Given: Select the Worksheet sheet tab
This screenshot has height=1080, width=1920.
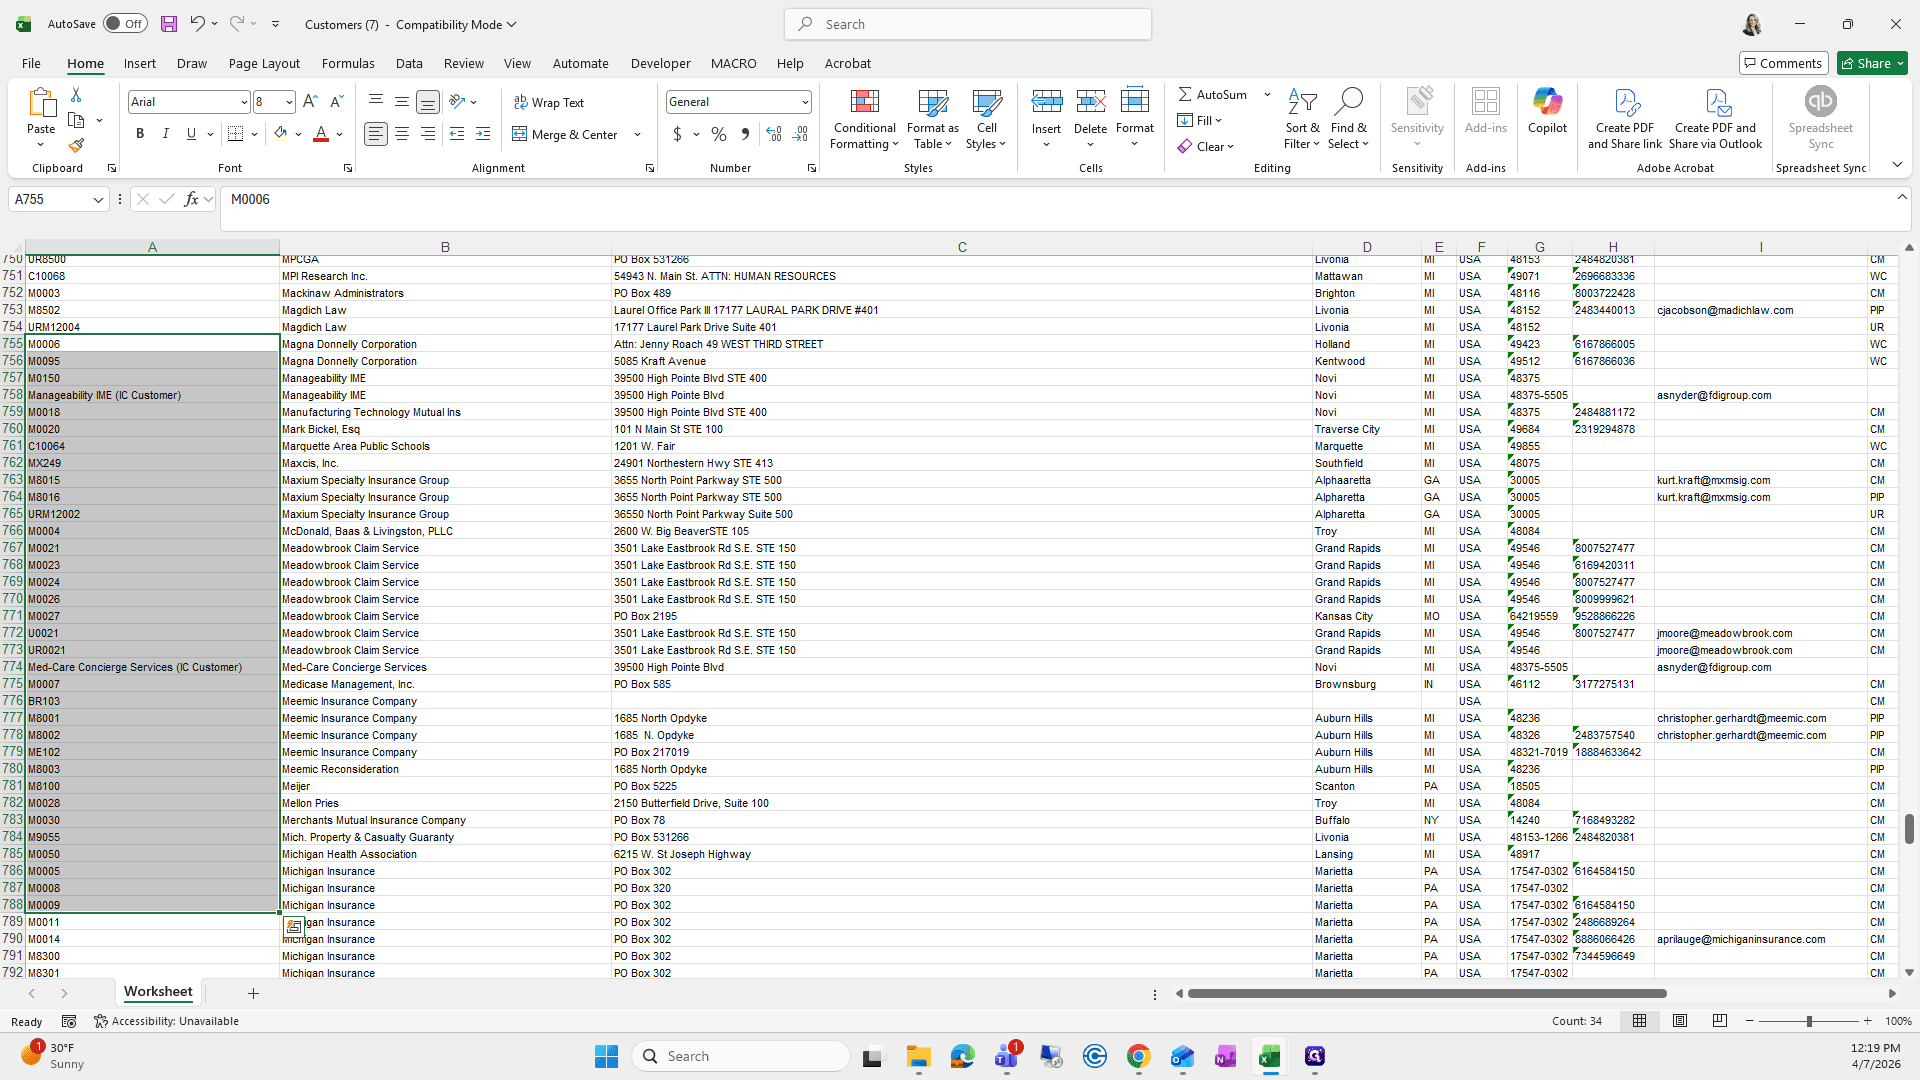Looking at the screenshot, I should click(158, 992).
